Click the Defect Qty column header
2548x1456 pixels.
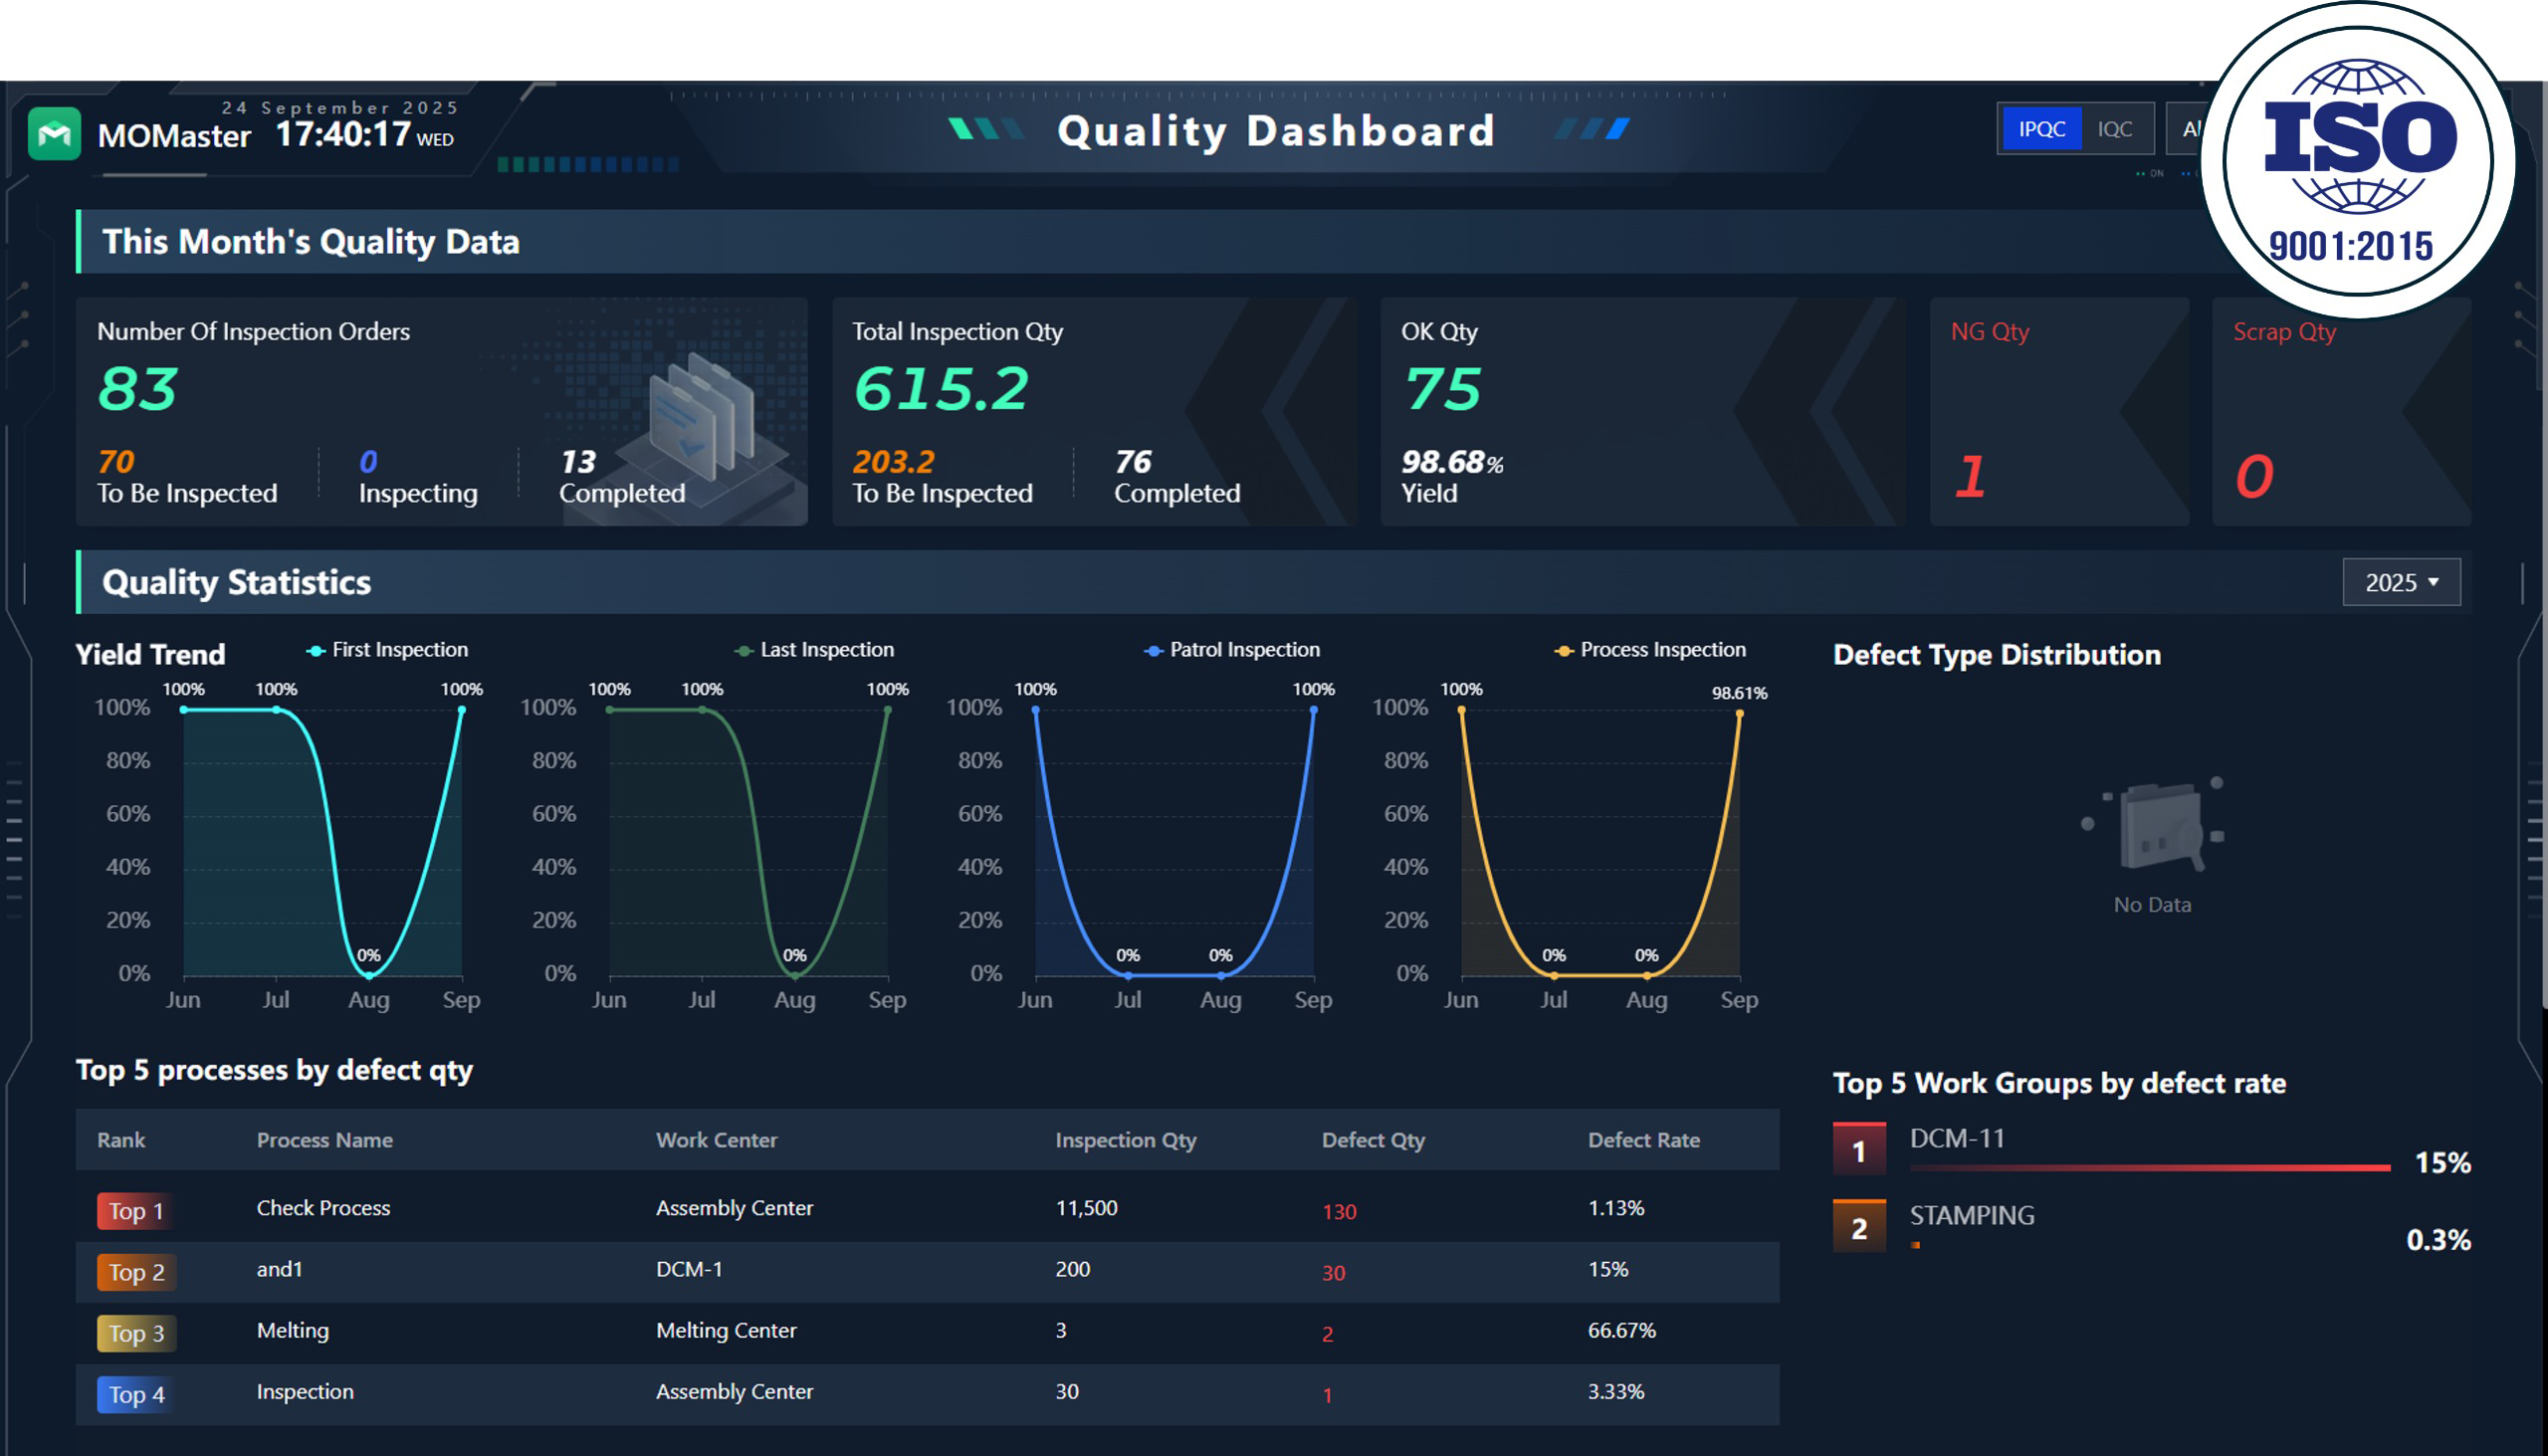click(x=1373, y=1139)
